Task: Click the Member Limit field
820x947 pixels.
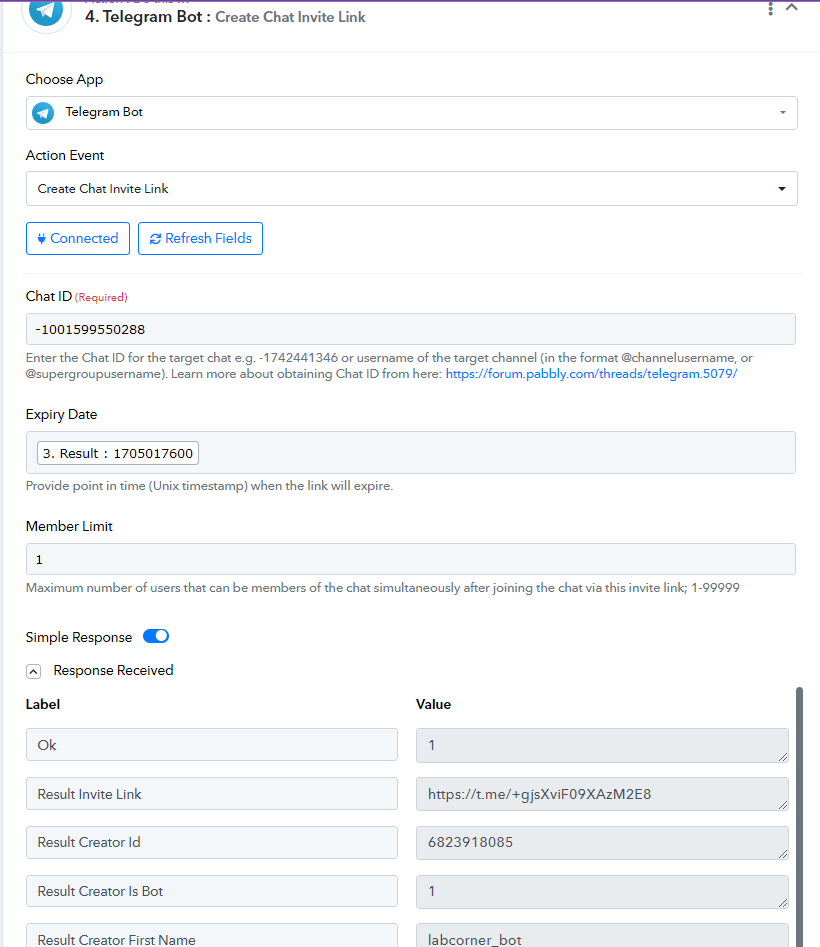Action: pos(411,559)
